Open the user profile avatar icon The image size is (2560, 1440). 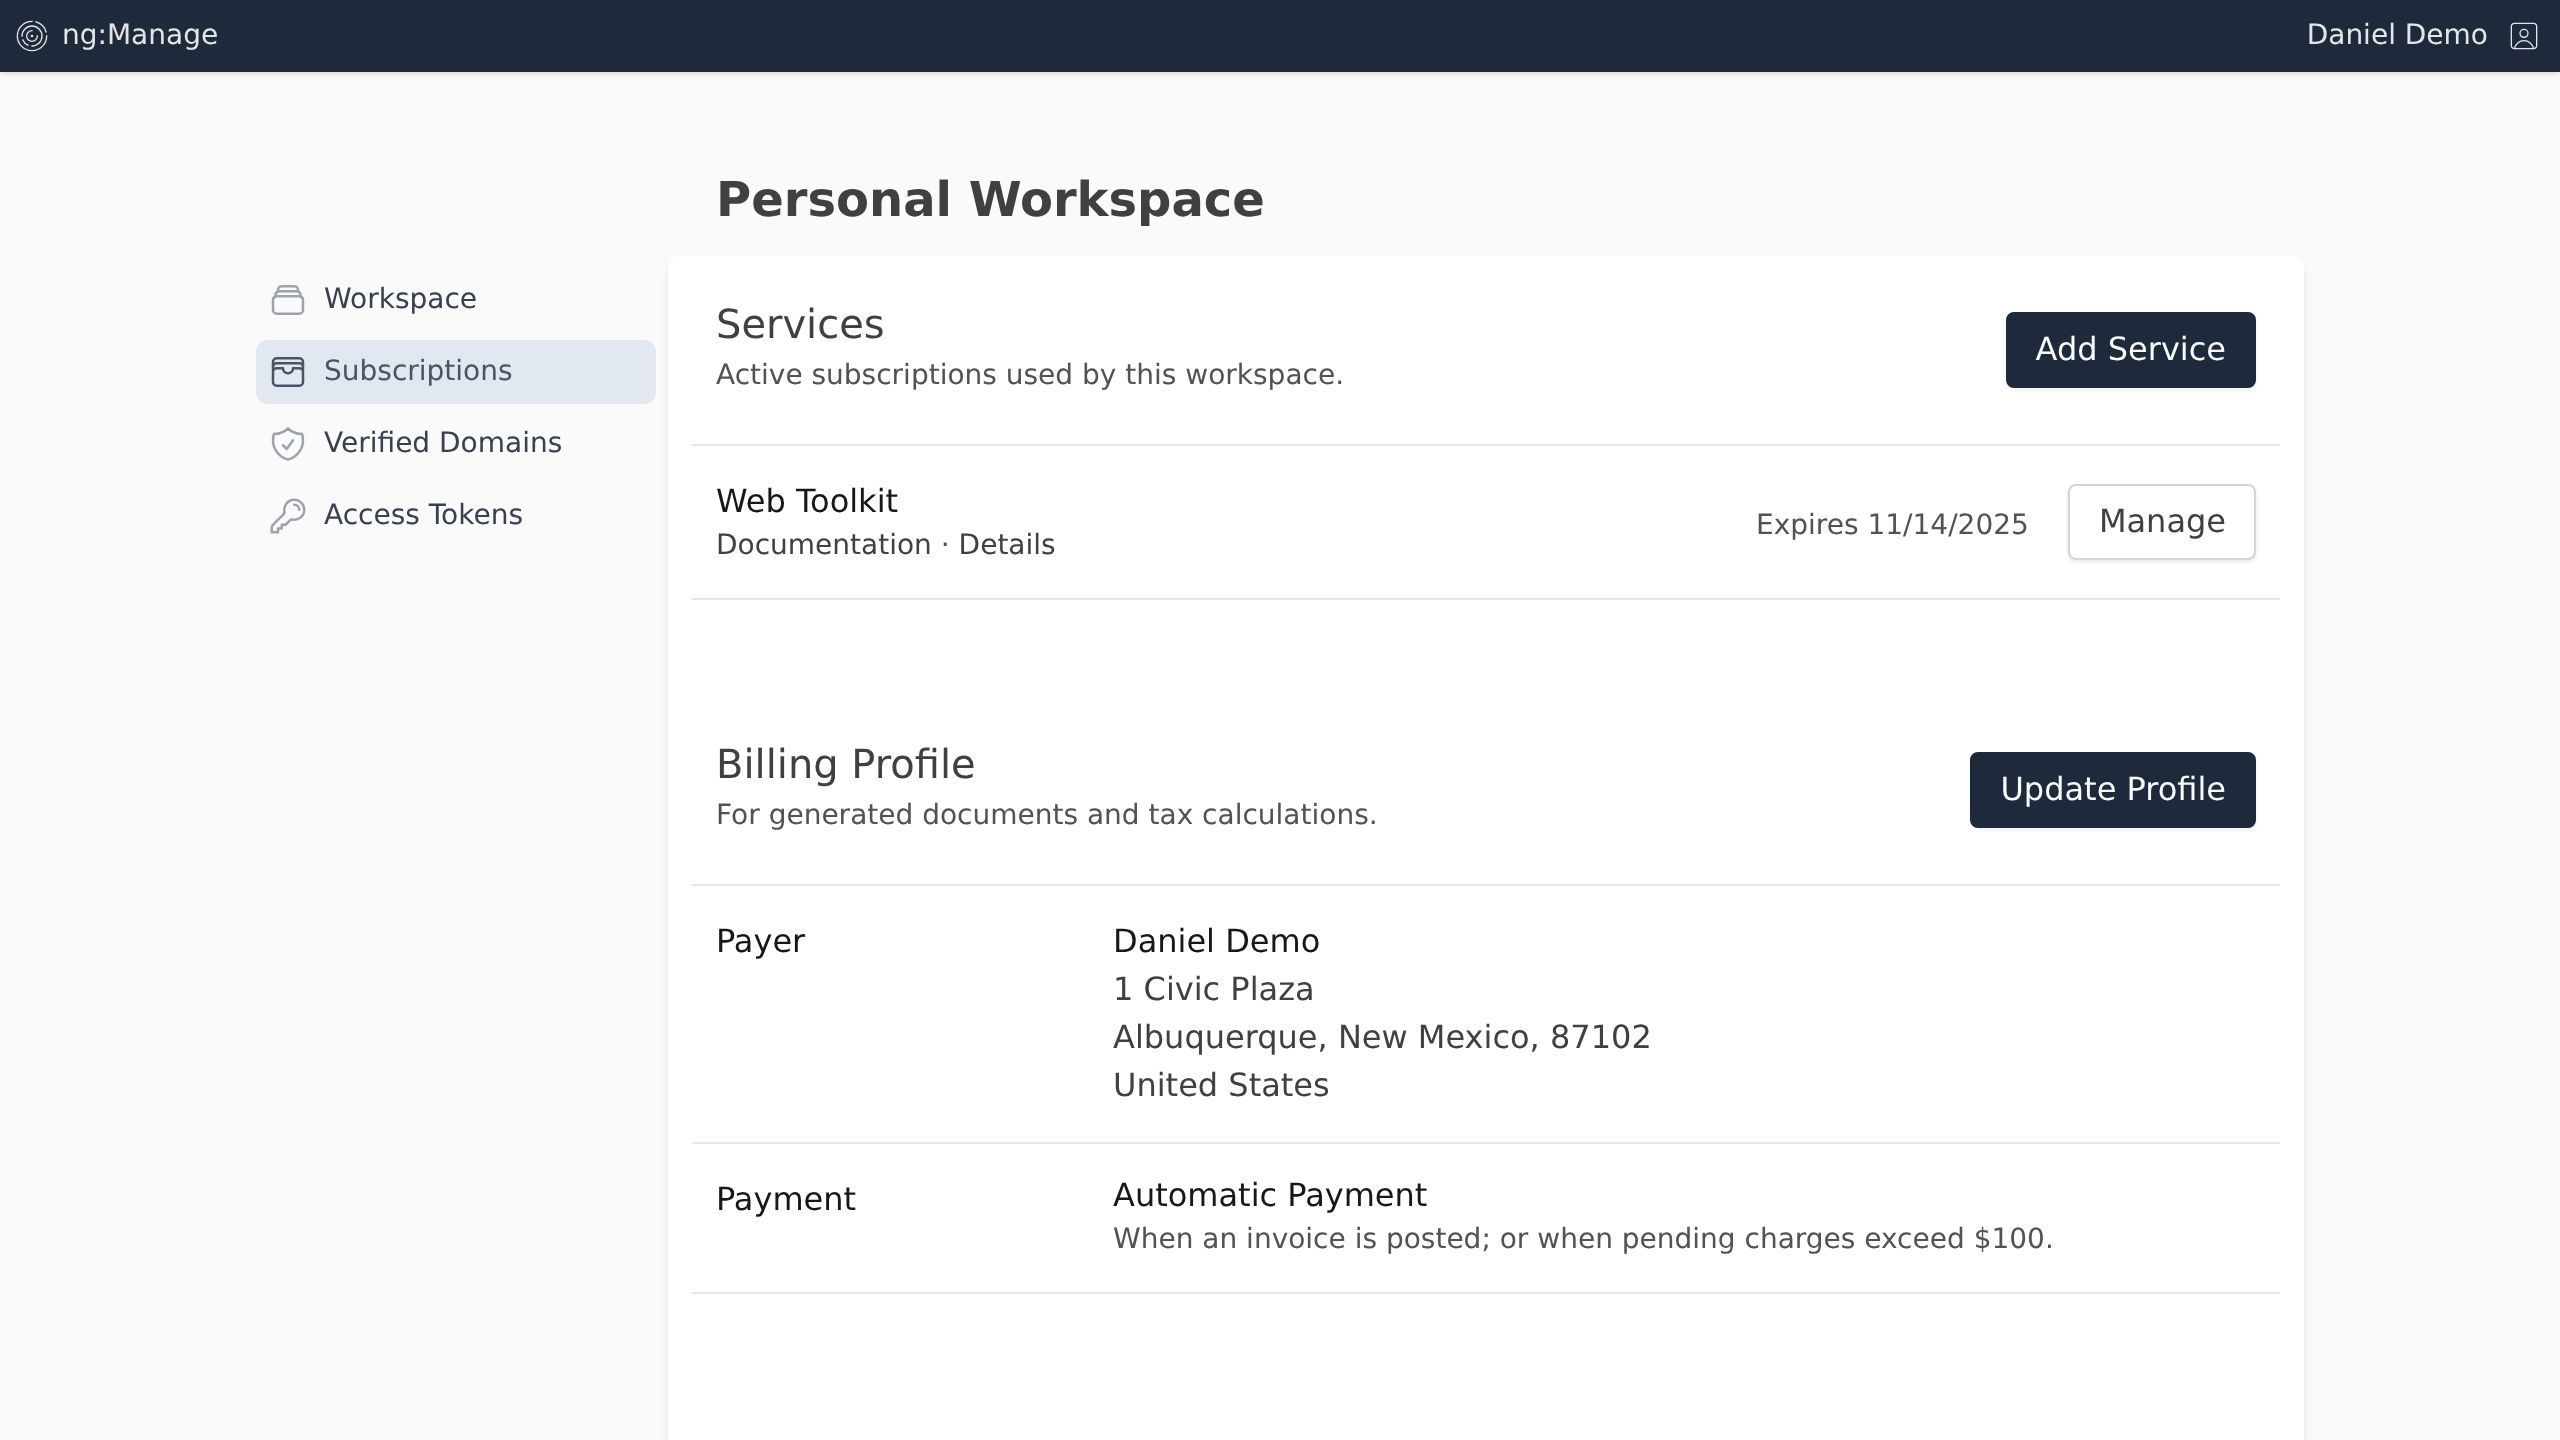[x=2523, y=36]
